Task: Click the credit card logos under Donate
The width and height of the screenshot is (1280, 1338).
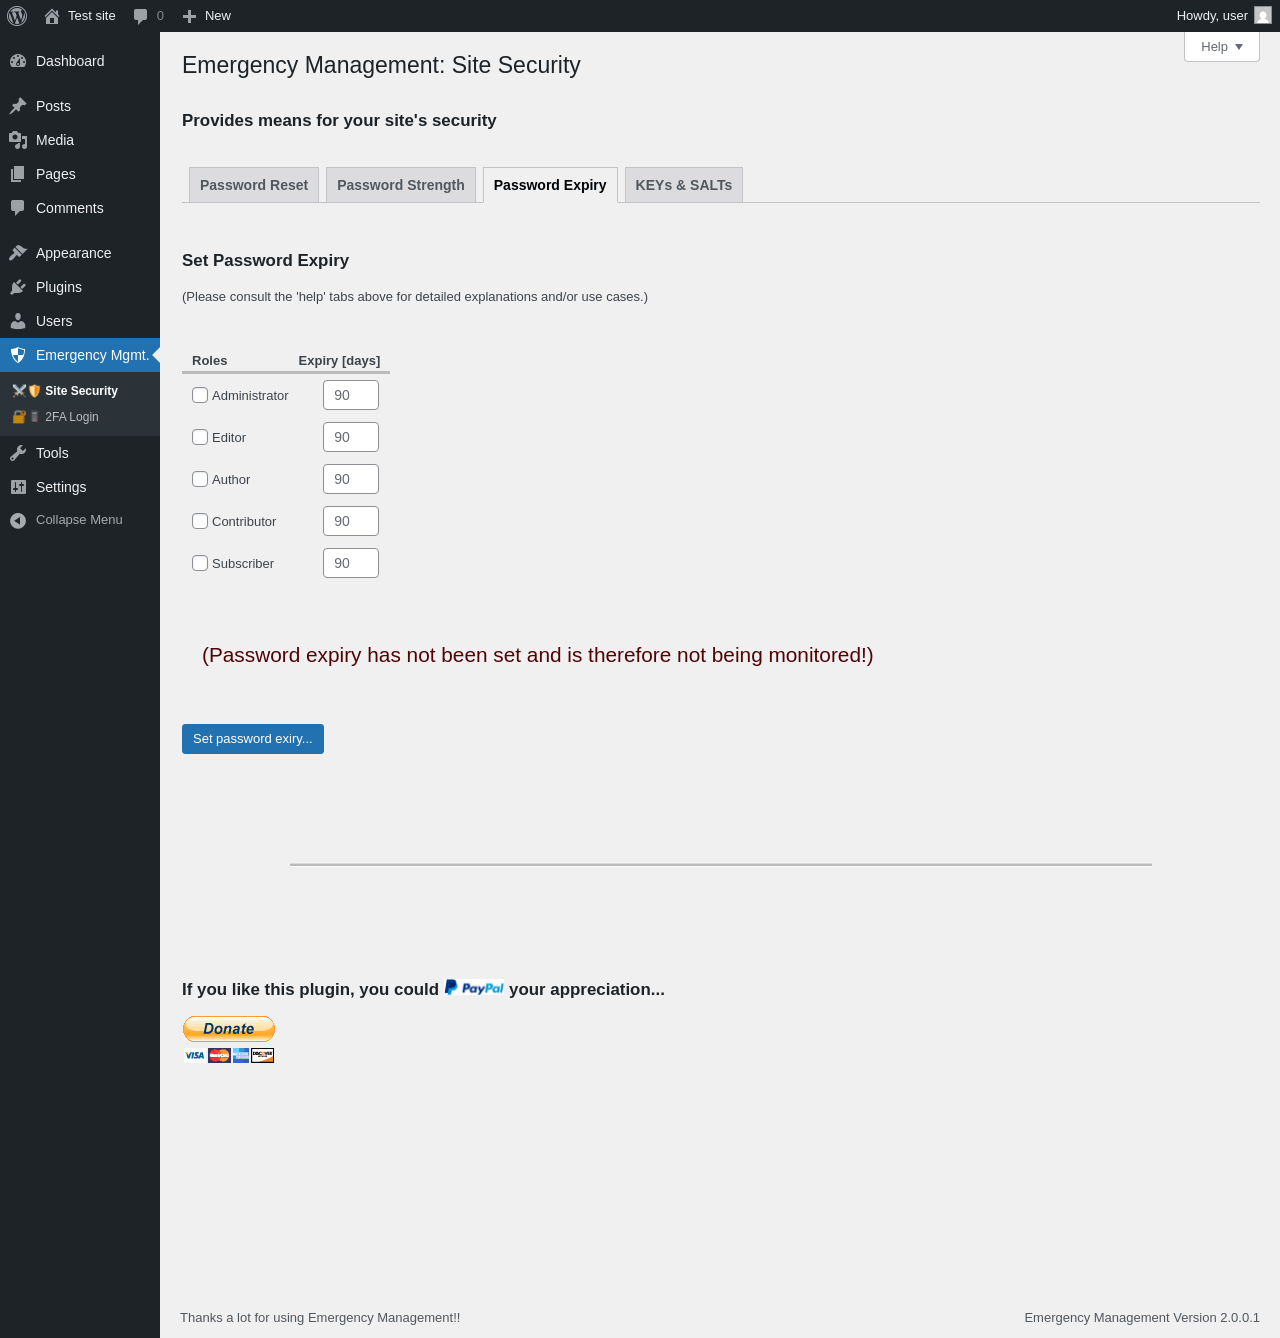Action: pyautogui.click(x=229, y=1055)
